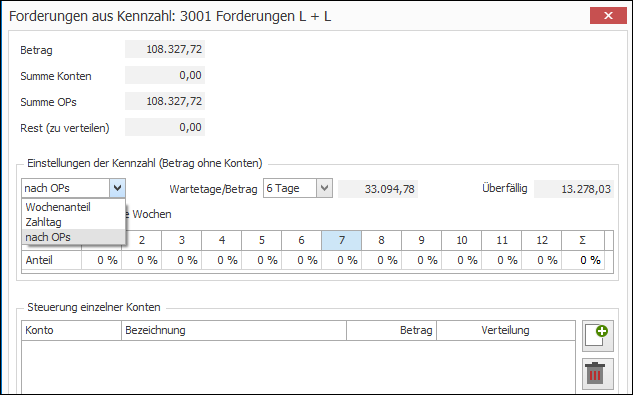This screenshot has width=633, height=395.
Task: Select week column header 7
Action: pyautogui.click(x=342, y=240)
